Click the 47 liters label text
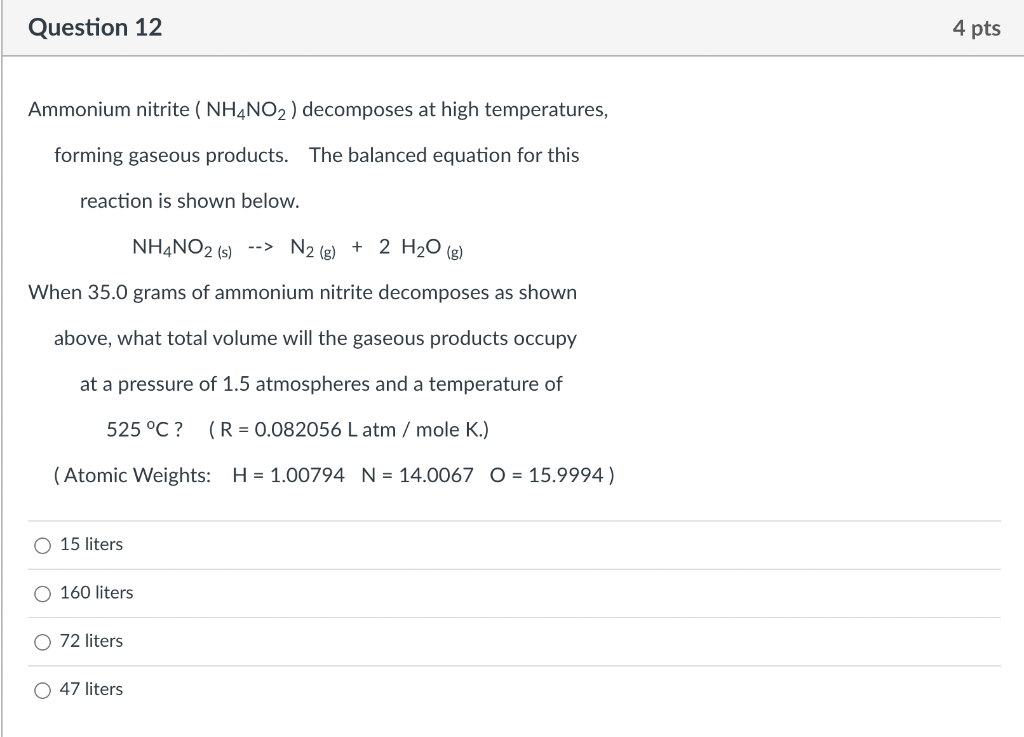This screenshot has width=1024, height=737. (x=91, y=689)
